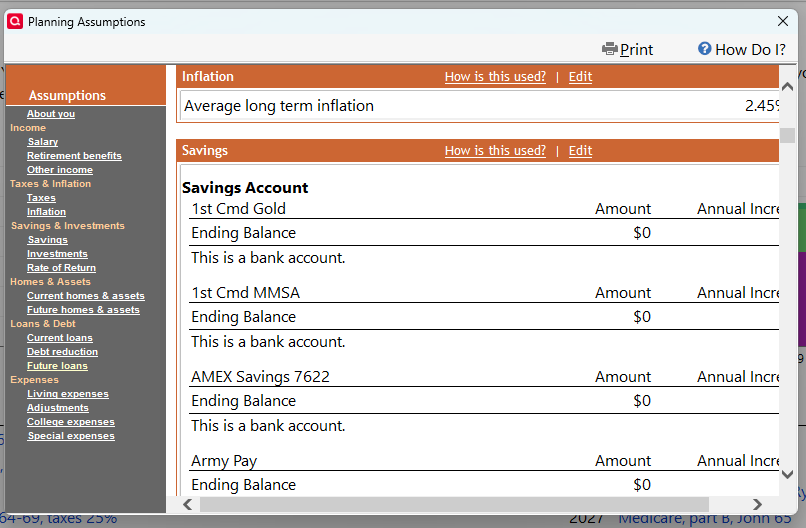The width and height of the screenshot is (806, 528).
Task: Click the Print printer icon
Action: pos(610,49)
